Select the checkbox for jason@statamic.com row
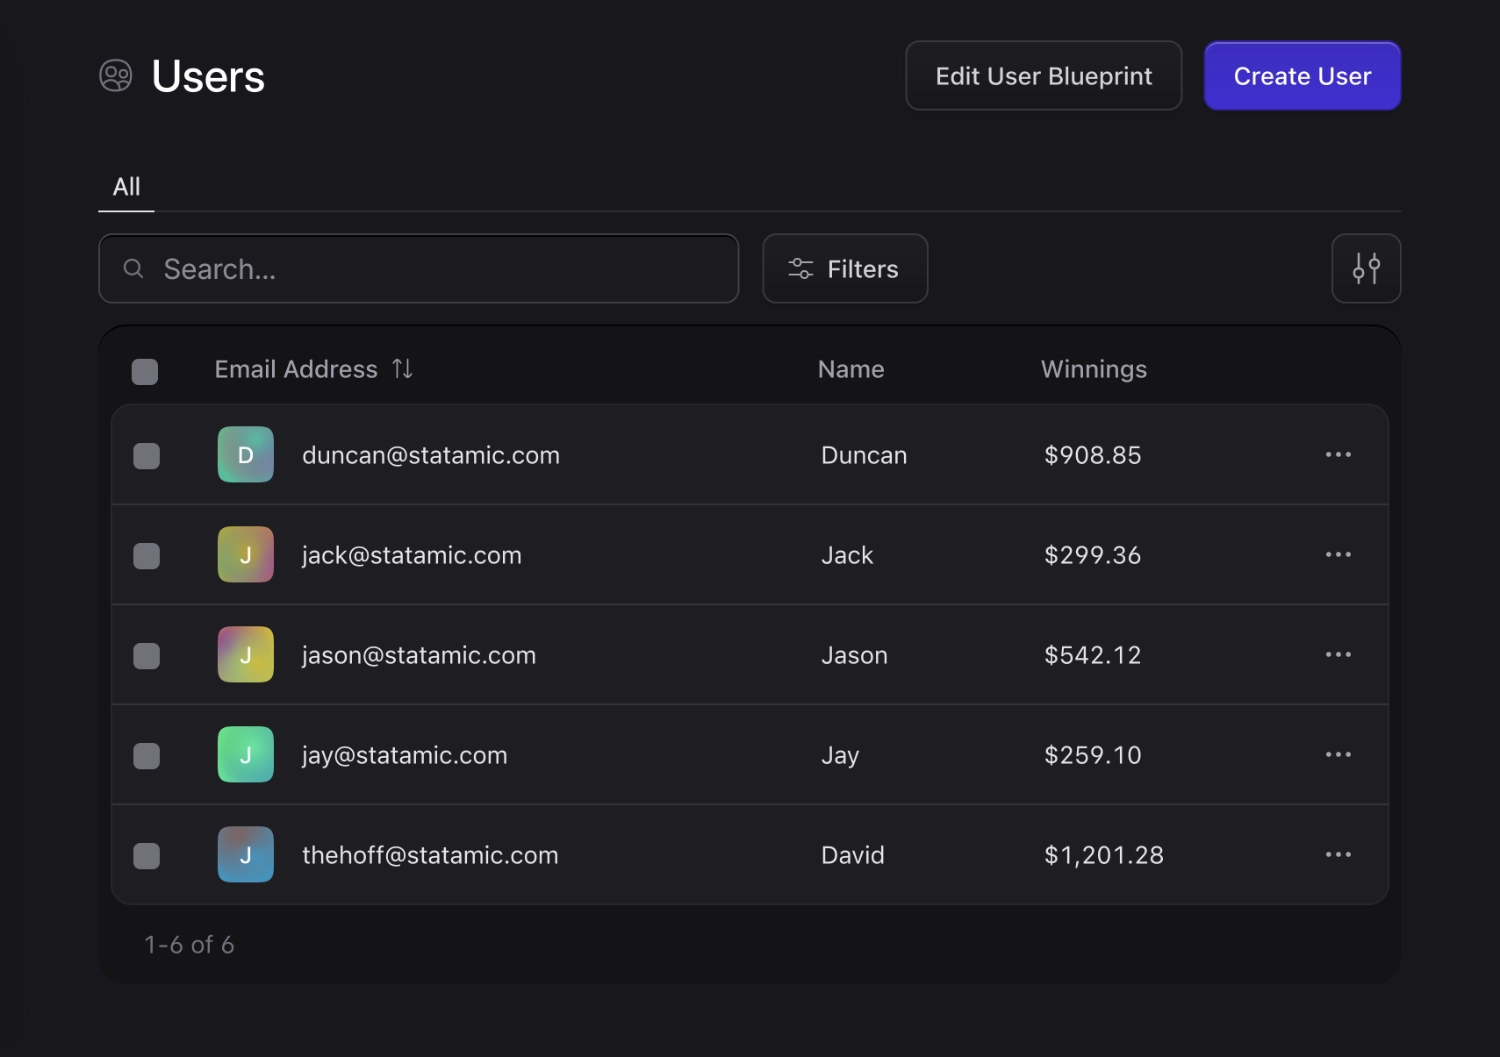The width and height of the screenshot is (1500, 1057). [147, 656]
